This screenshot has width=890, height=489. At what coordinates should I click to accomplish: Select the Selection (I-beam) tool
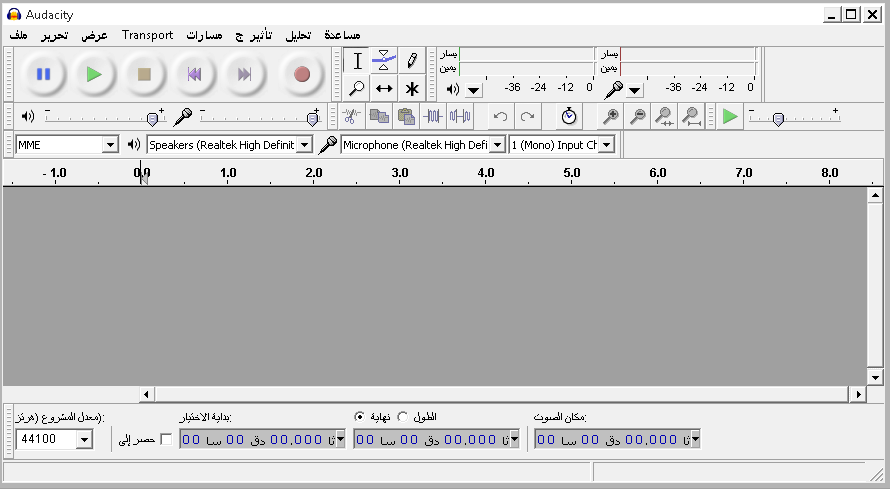coord(357,61)
